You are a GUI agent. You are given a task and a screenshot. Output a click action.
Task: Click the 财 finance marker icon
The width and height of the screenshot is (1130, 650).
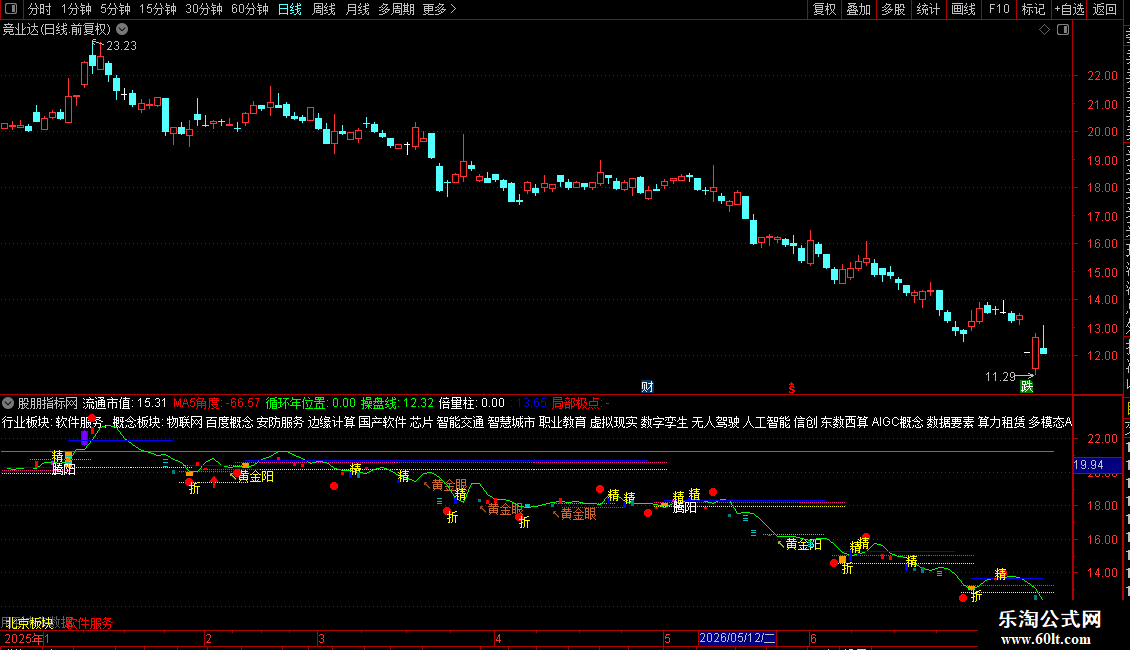(x=647, y=387)
